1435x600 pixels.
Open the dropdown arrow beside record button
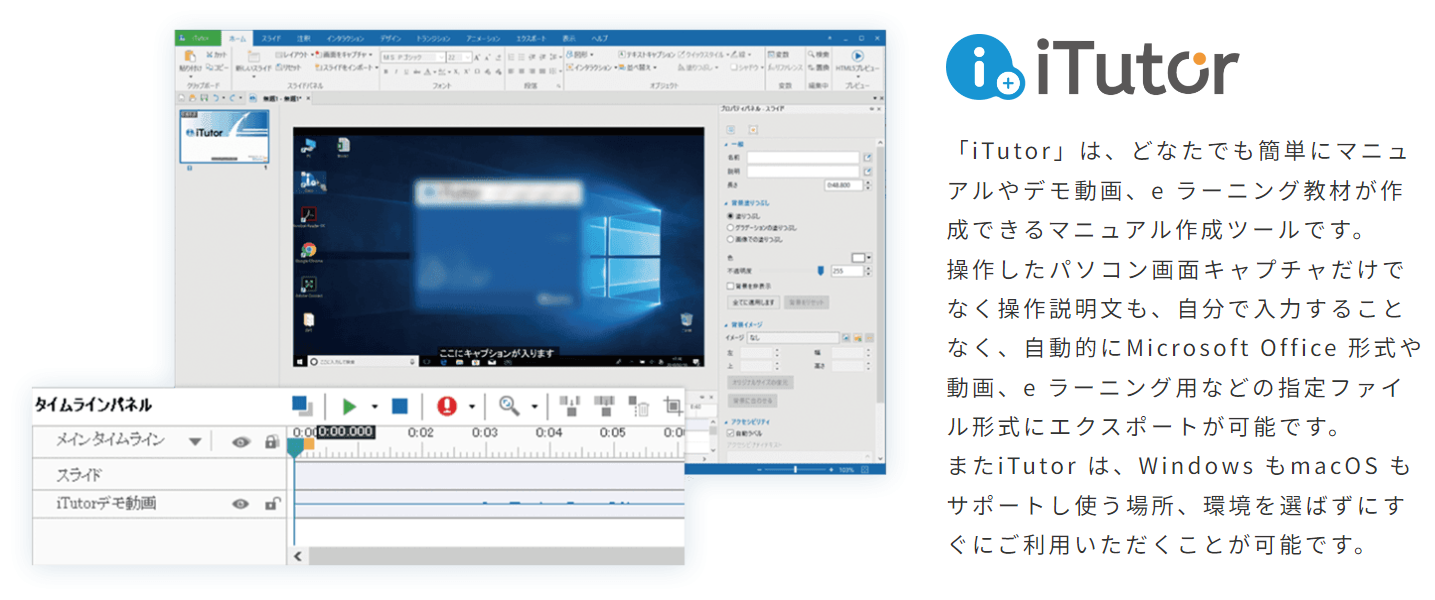pyautogui.click(x=471, y=407)
